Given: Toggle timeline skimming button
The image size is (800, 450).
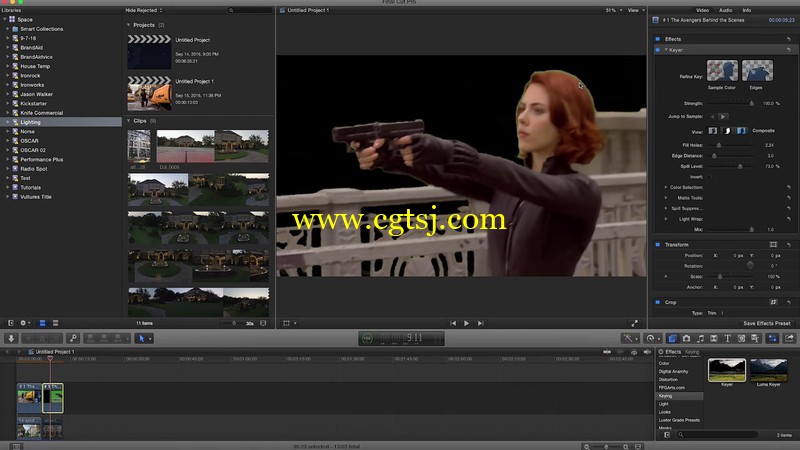Looking at the screenshot, I should point(607,352).
